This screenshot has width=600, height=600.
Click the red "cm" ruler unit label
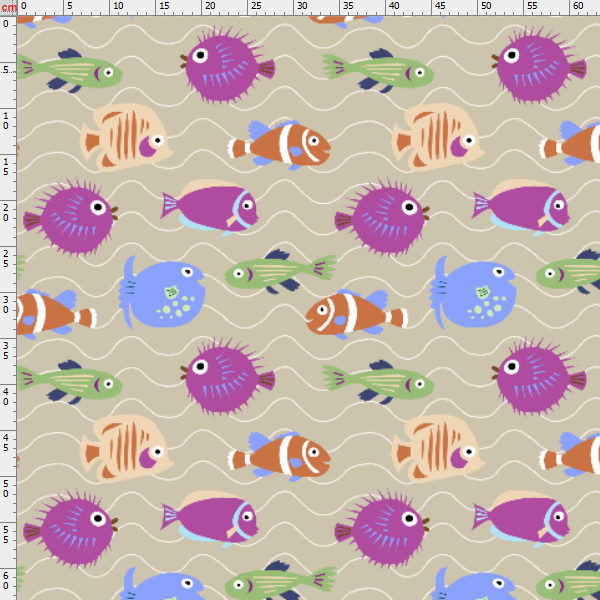click(x=9, y=7)
